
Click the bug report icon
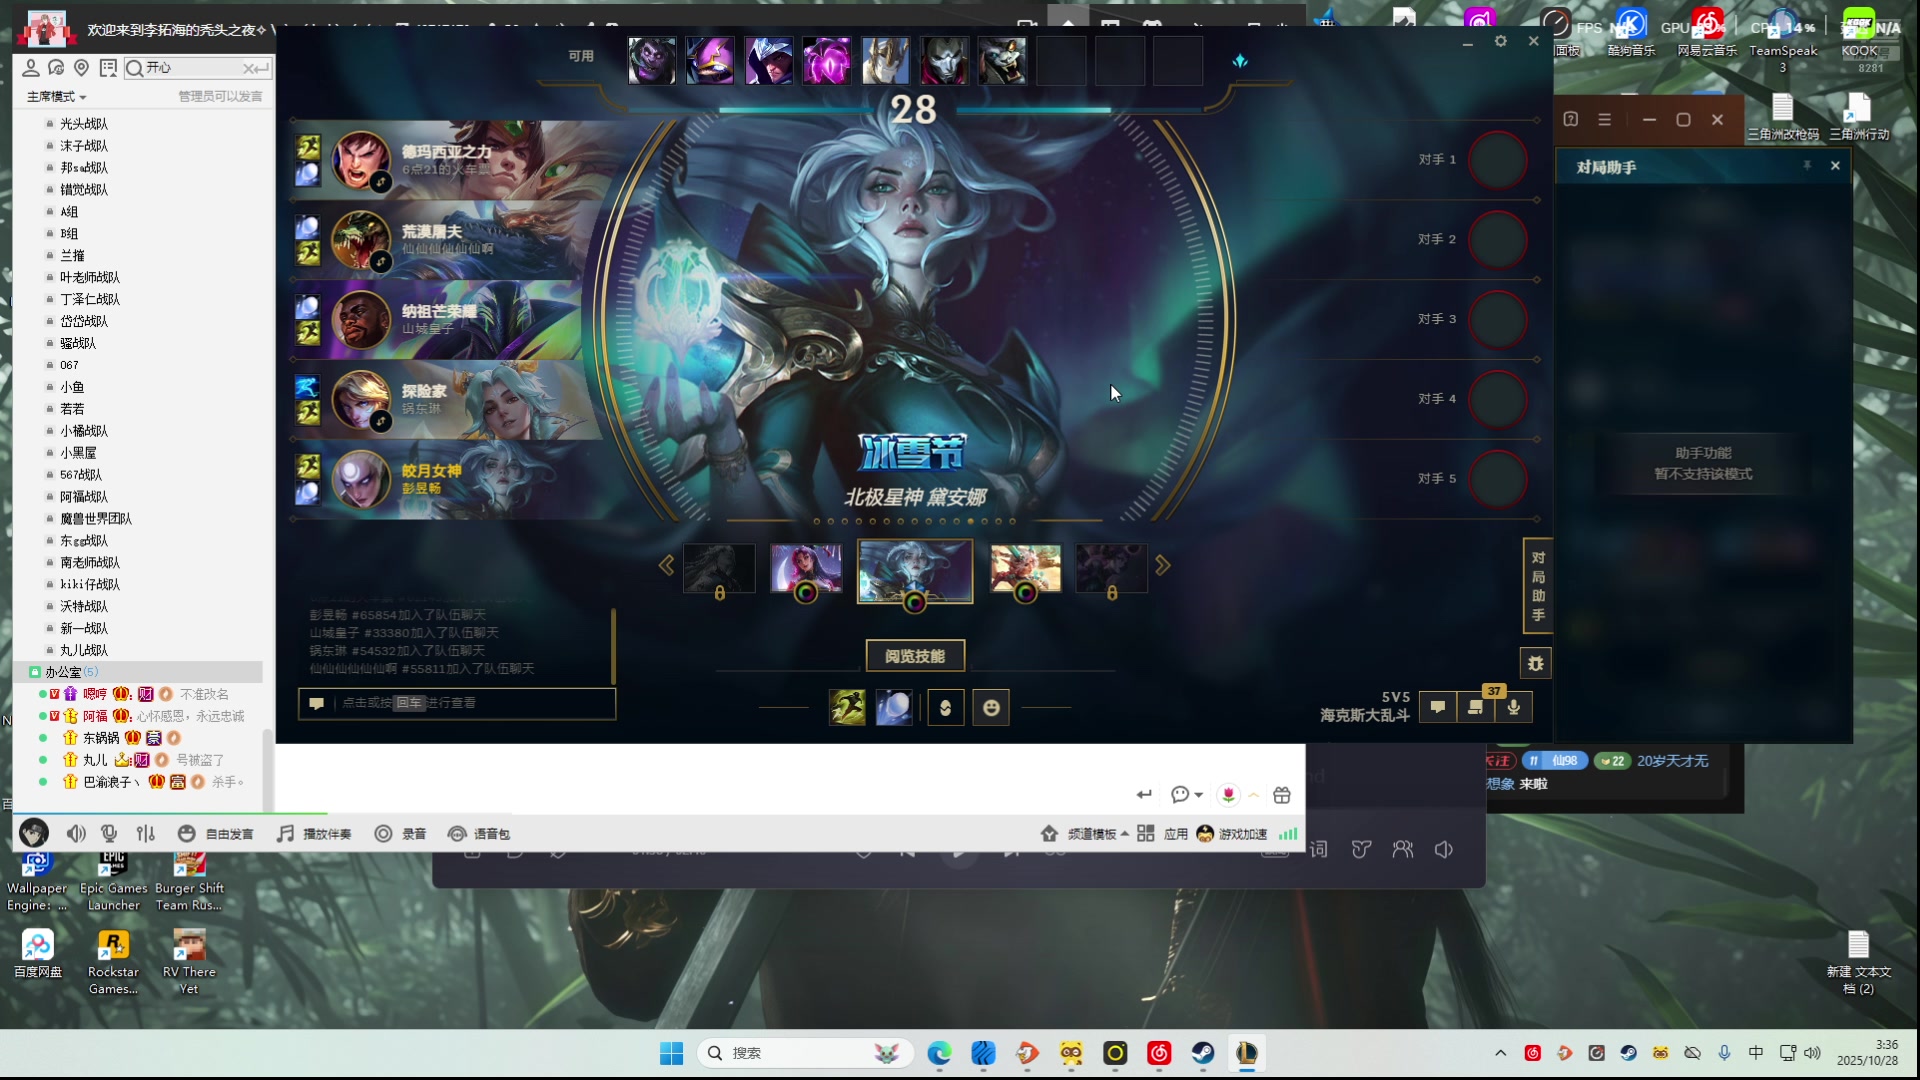click(x=1536, y=663)
